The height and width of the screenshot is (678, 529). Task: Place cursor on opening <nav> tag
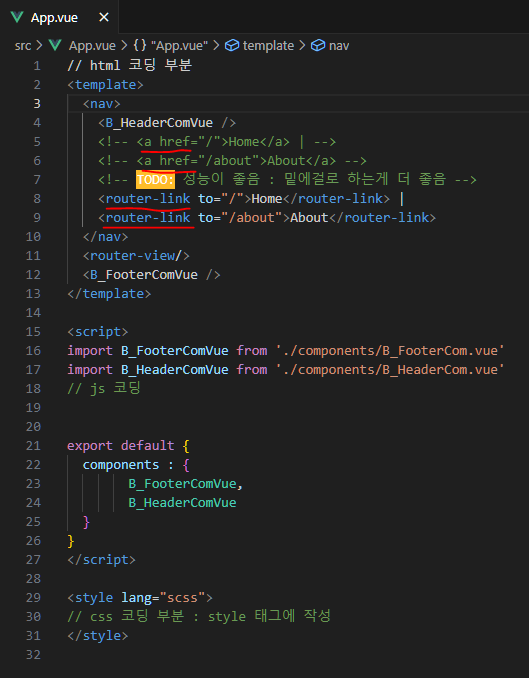click(x=102, y=104)
